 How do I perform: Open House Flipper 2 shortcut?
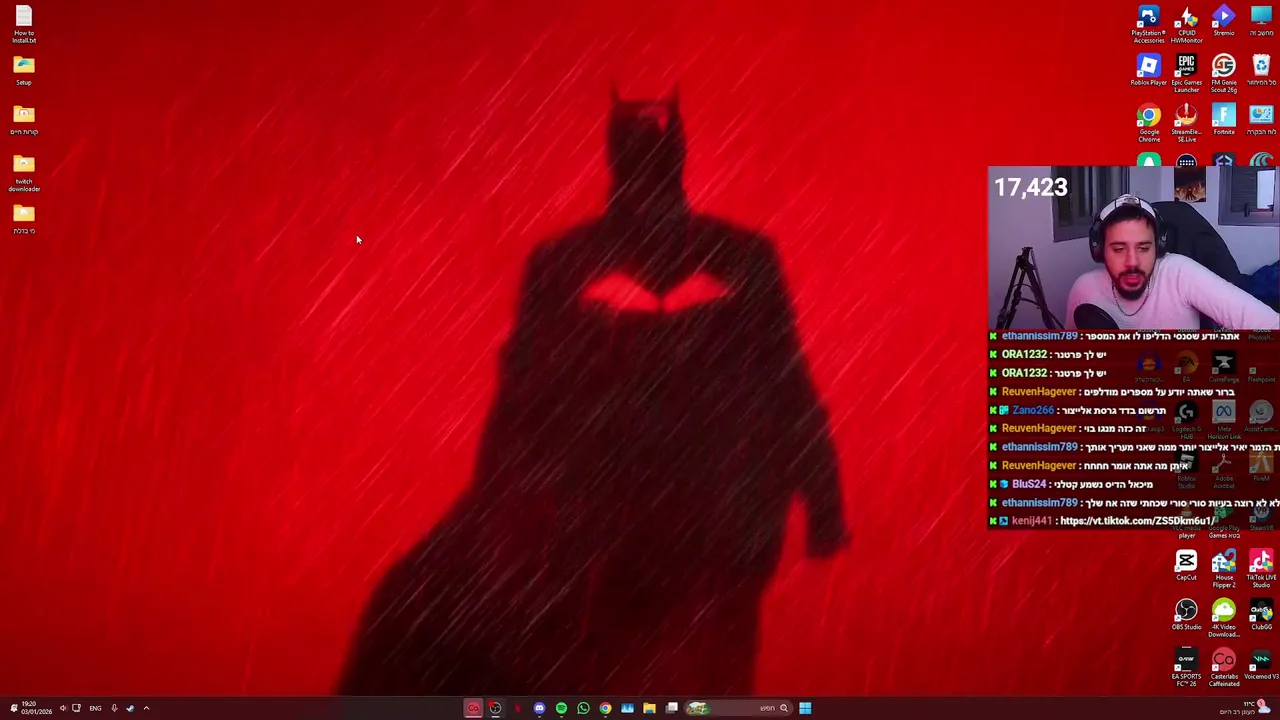click(1224, 569)
